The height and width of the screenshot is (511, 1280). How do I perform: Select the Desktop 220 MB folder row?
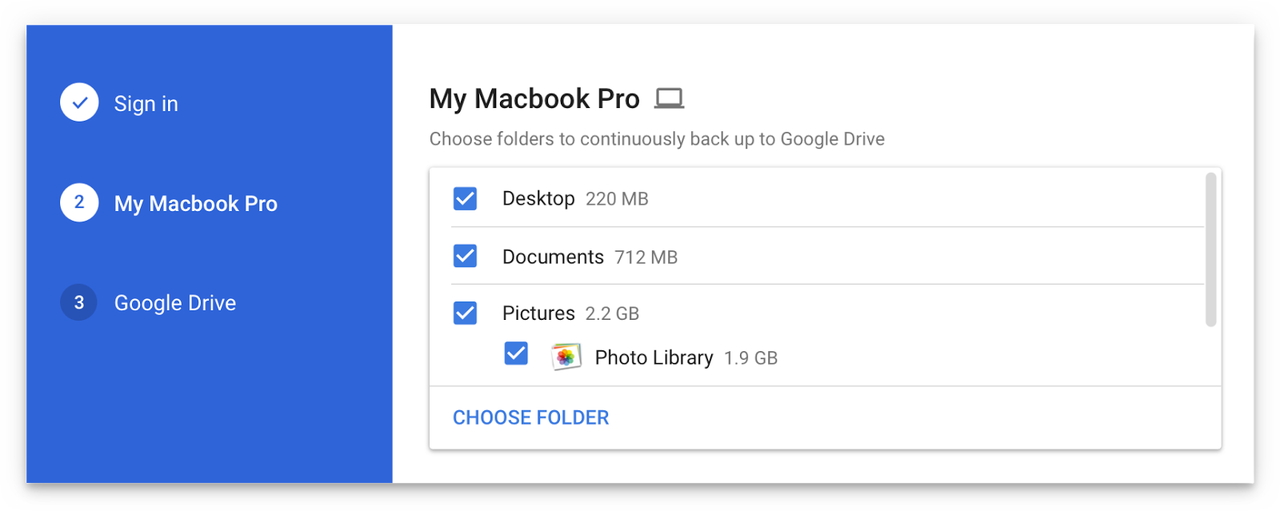click(x=817, y=198)
